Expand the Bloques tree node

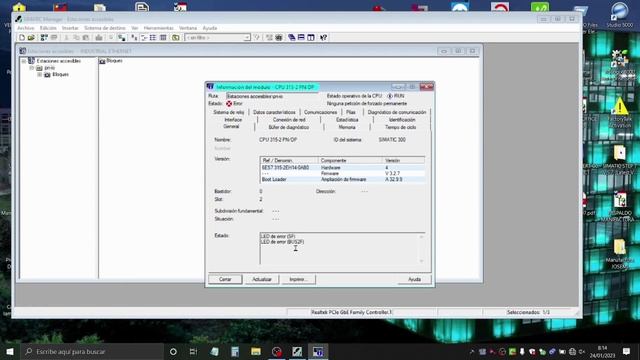(x=40, y=75)
